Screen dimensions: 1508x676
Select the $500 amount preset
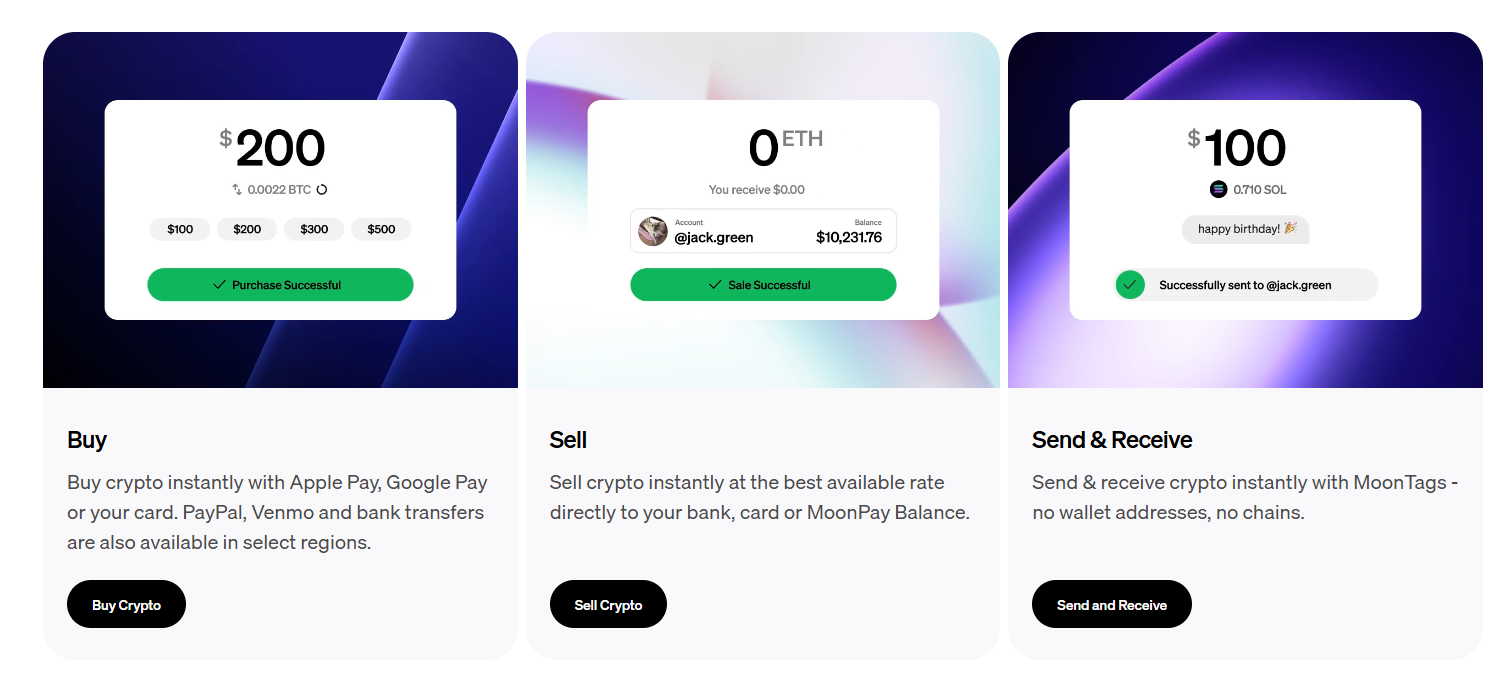pyautogui.click(x=380, y=229)
